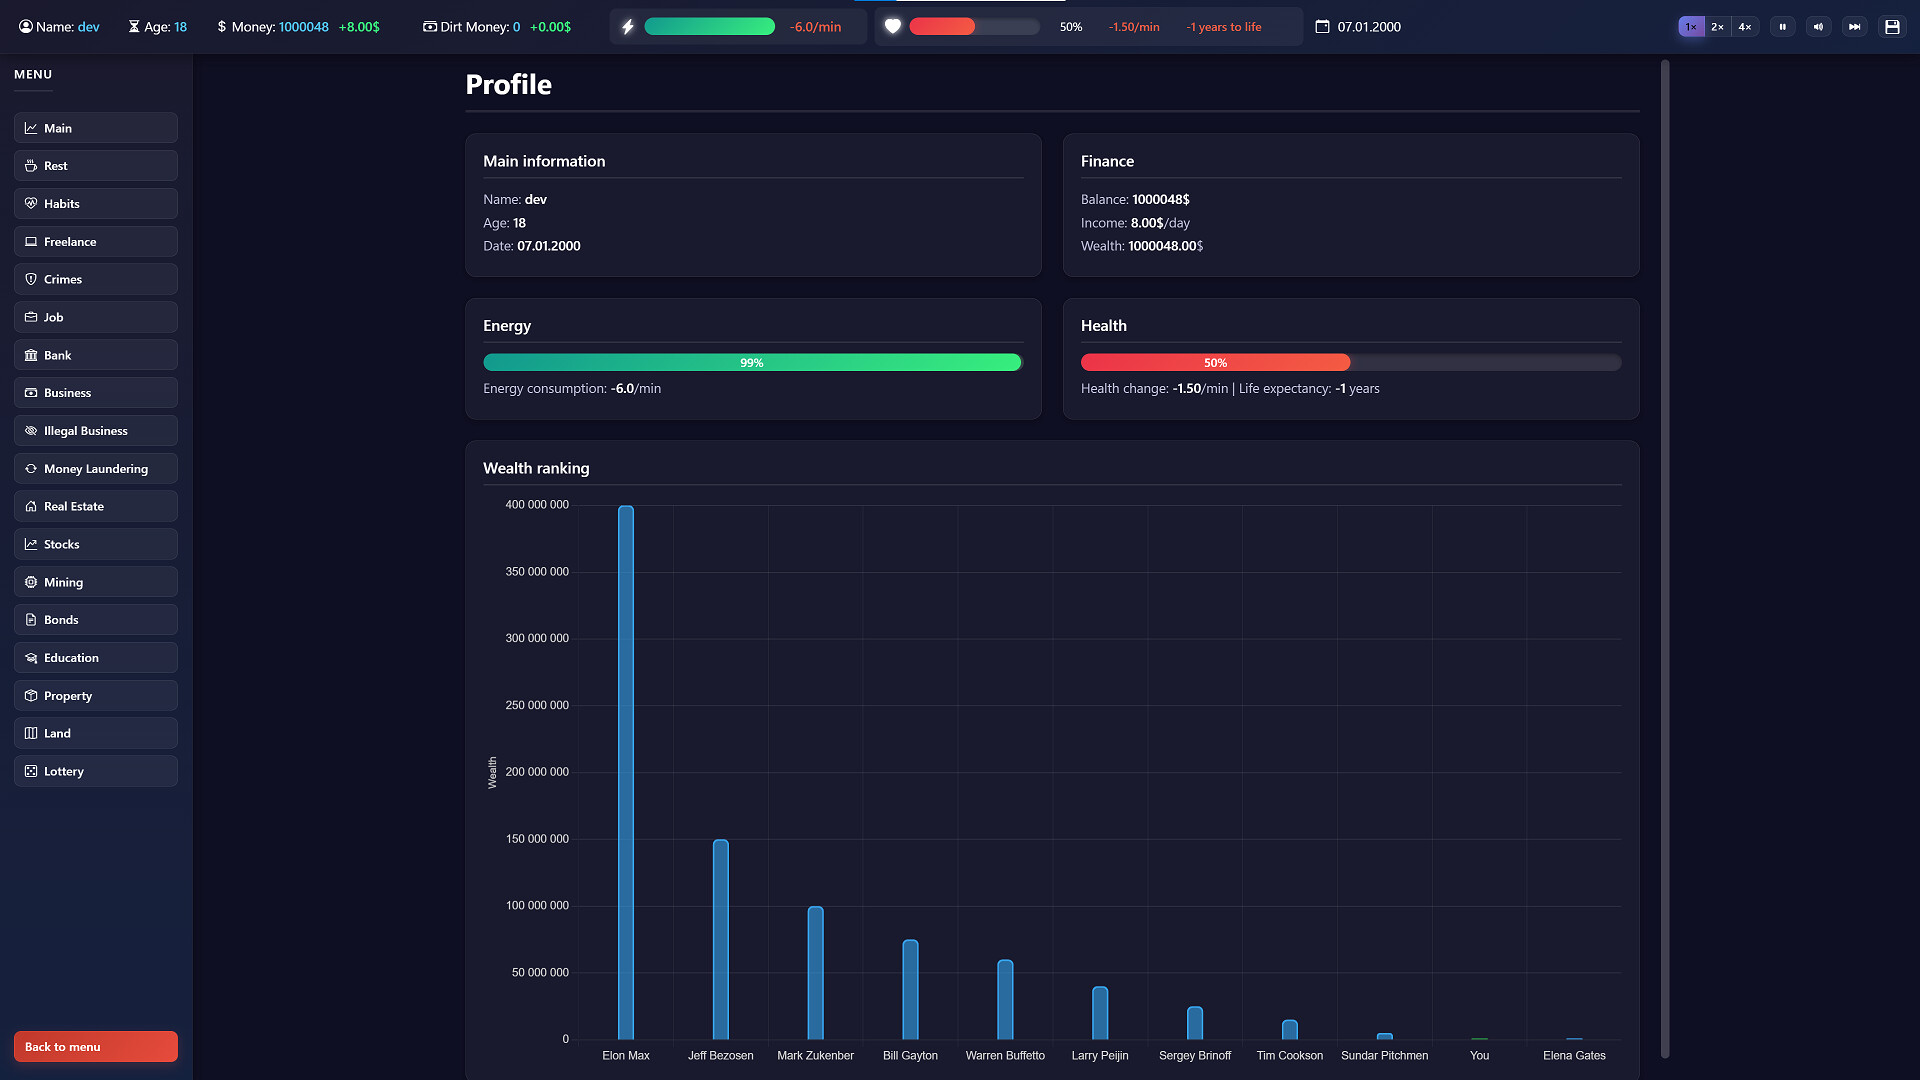Open Crimes from sidebar
Screen dimensions: 1920x1080
[96, 279]
